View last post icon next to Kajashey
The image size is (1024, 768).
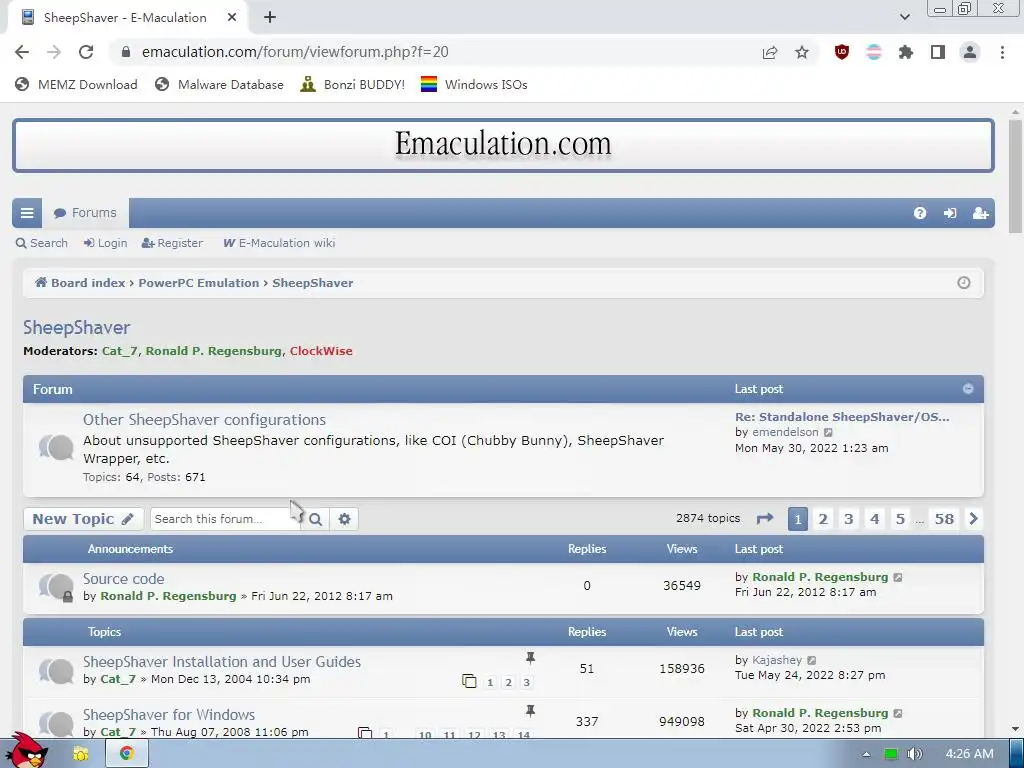tap(812, 660)
